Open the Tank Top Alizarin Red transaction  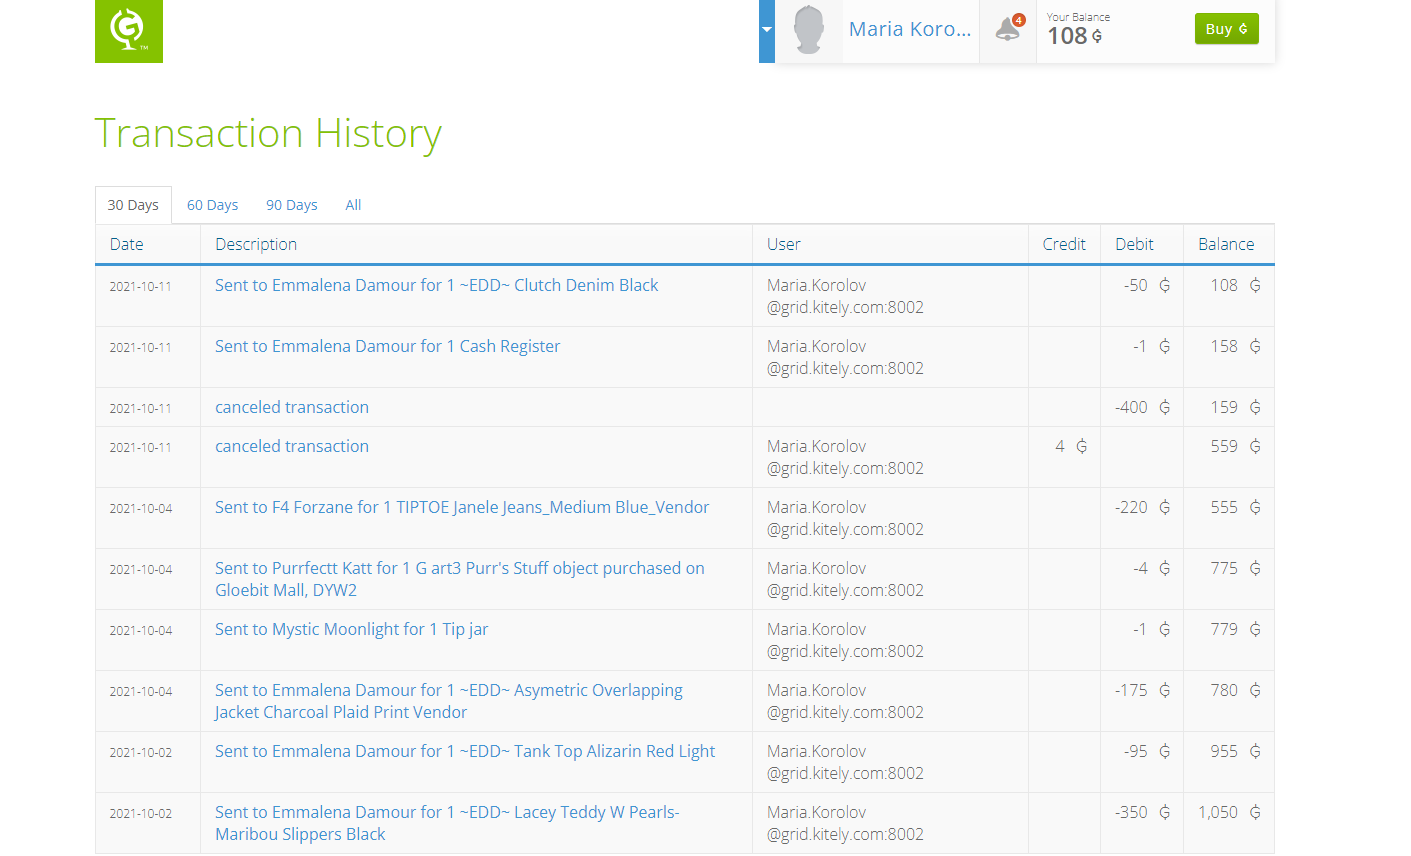465,751
